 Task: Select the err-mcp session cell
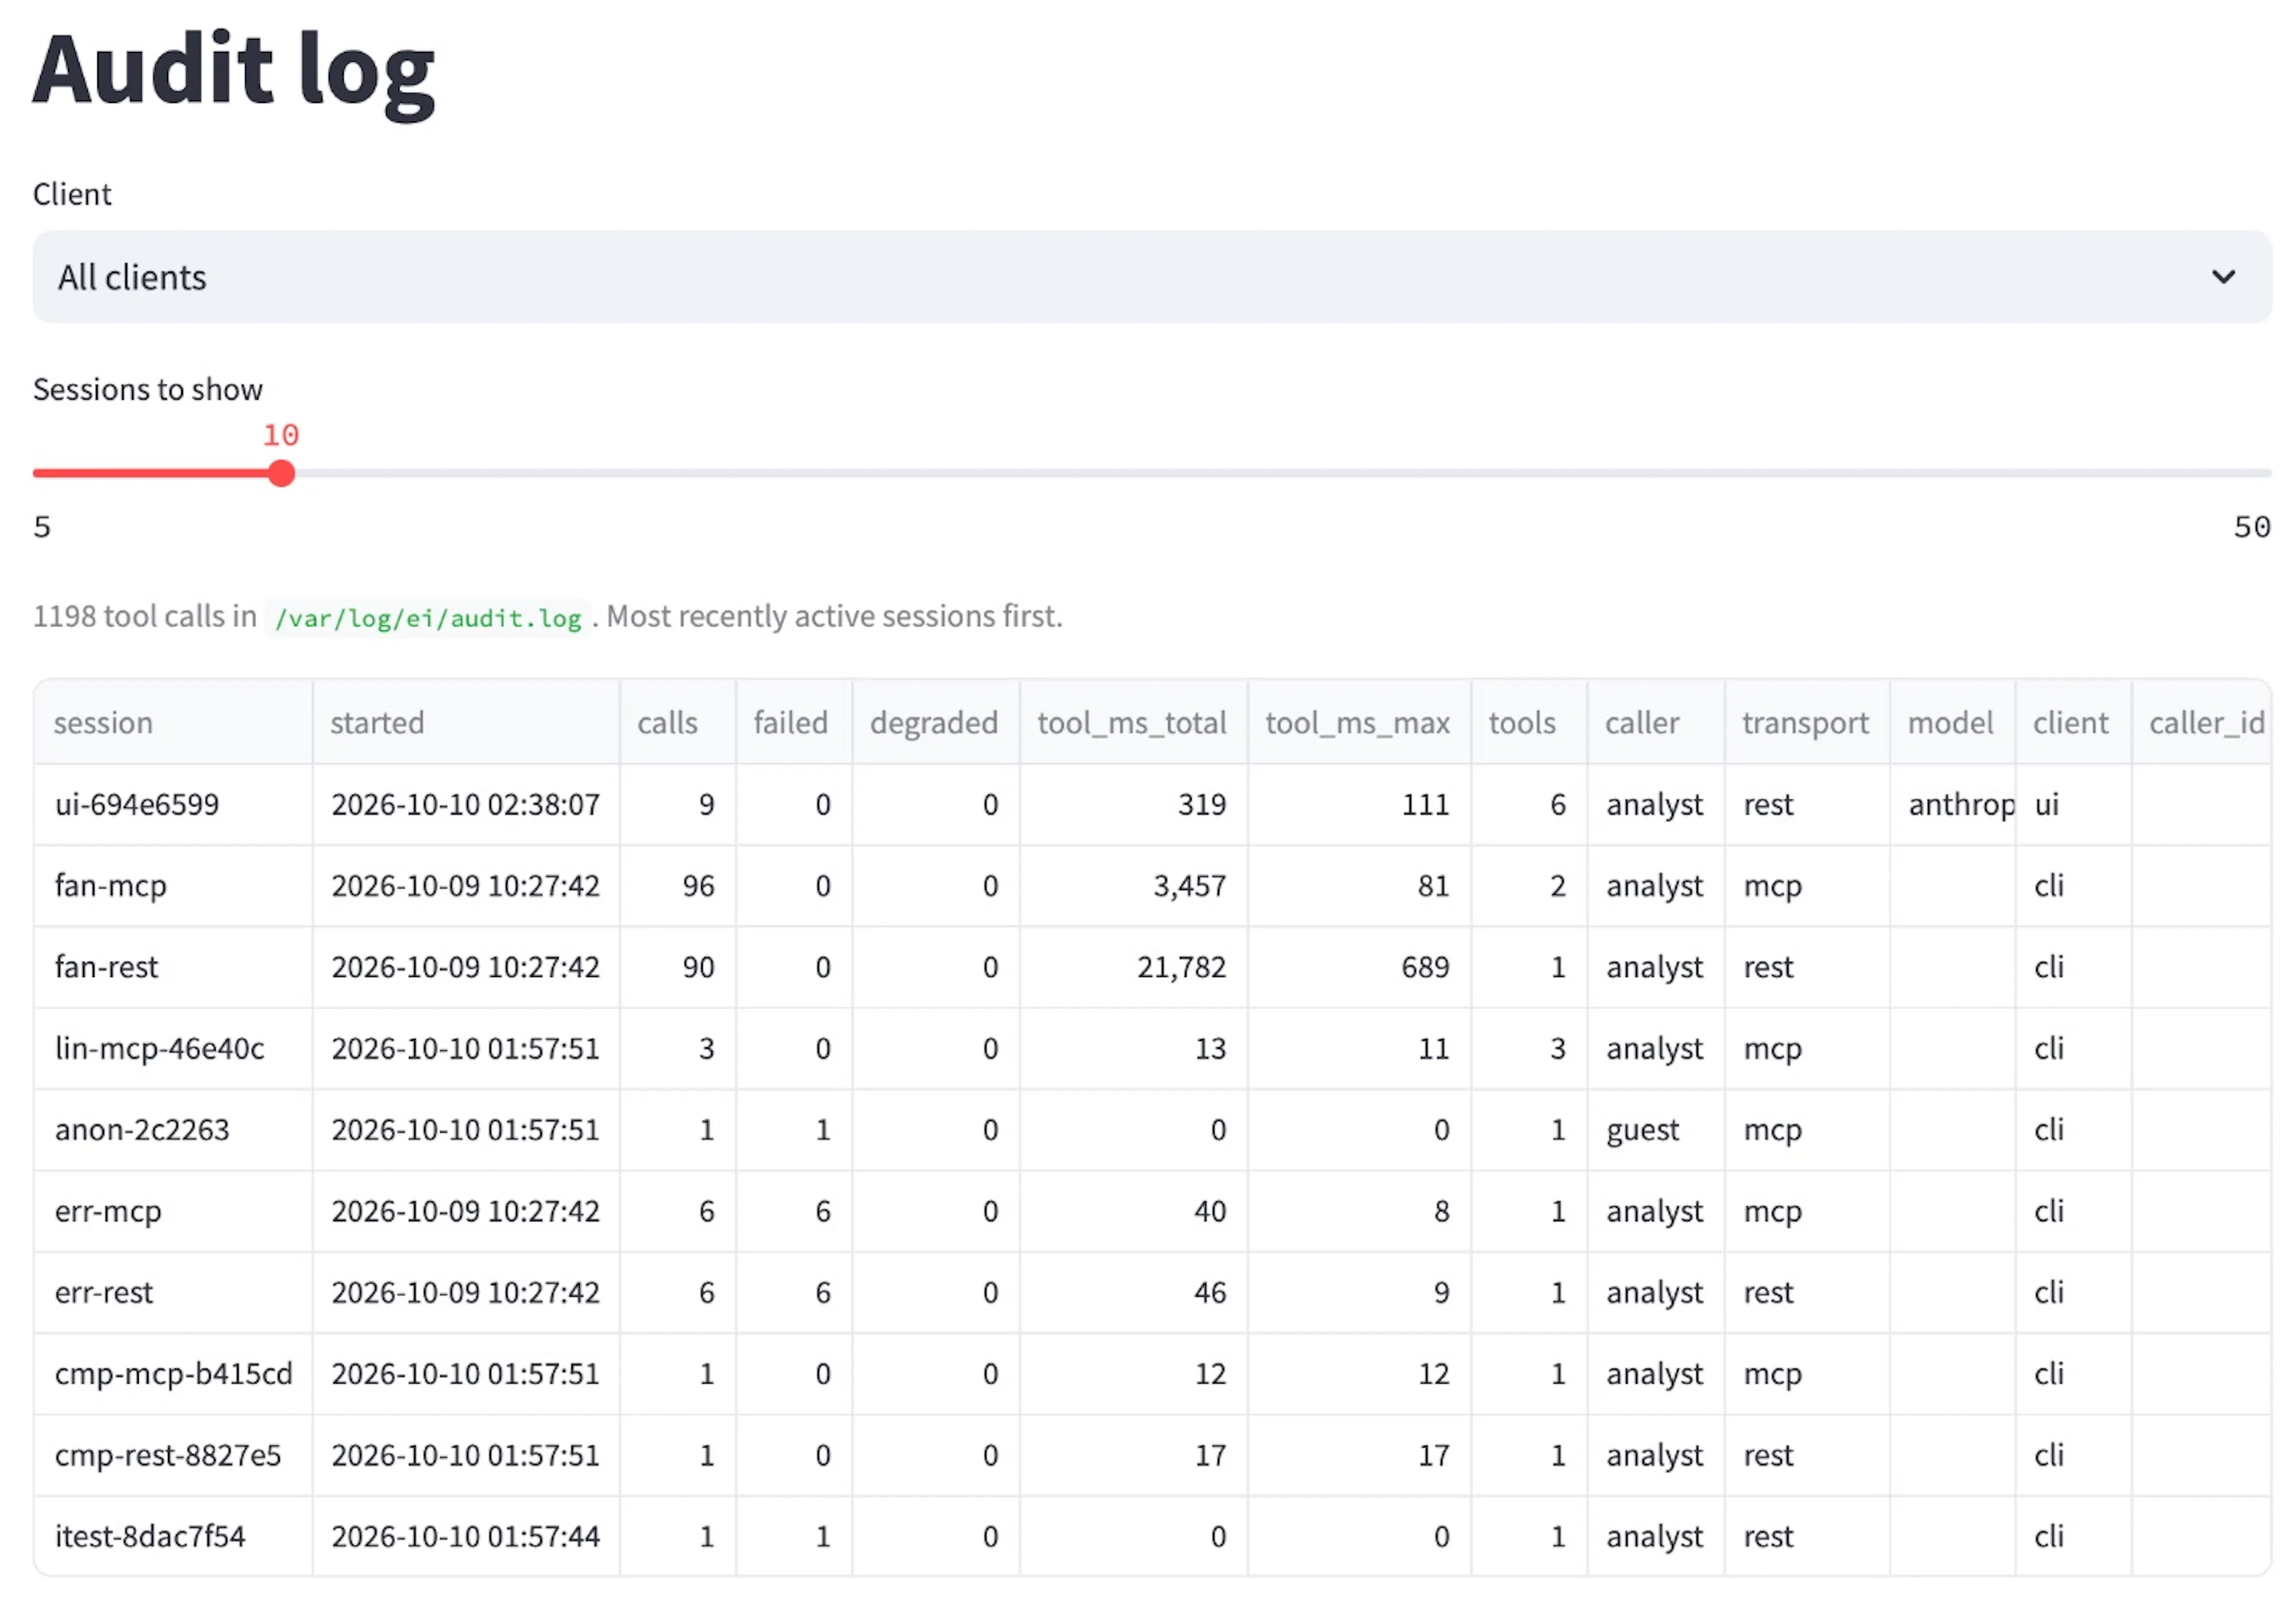[173, 1211]
